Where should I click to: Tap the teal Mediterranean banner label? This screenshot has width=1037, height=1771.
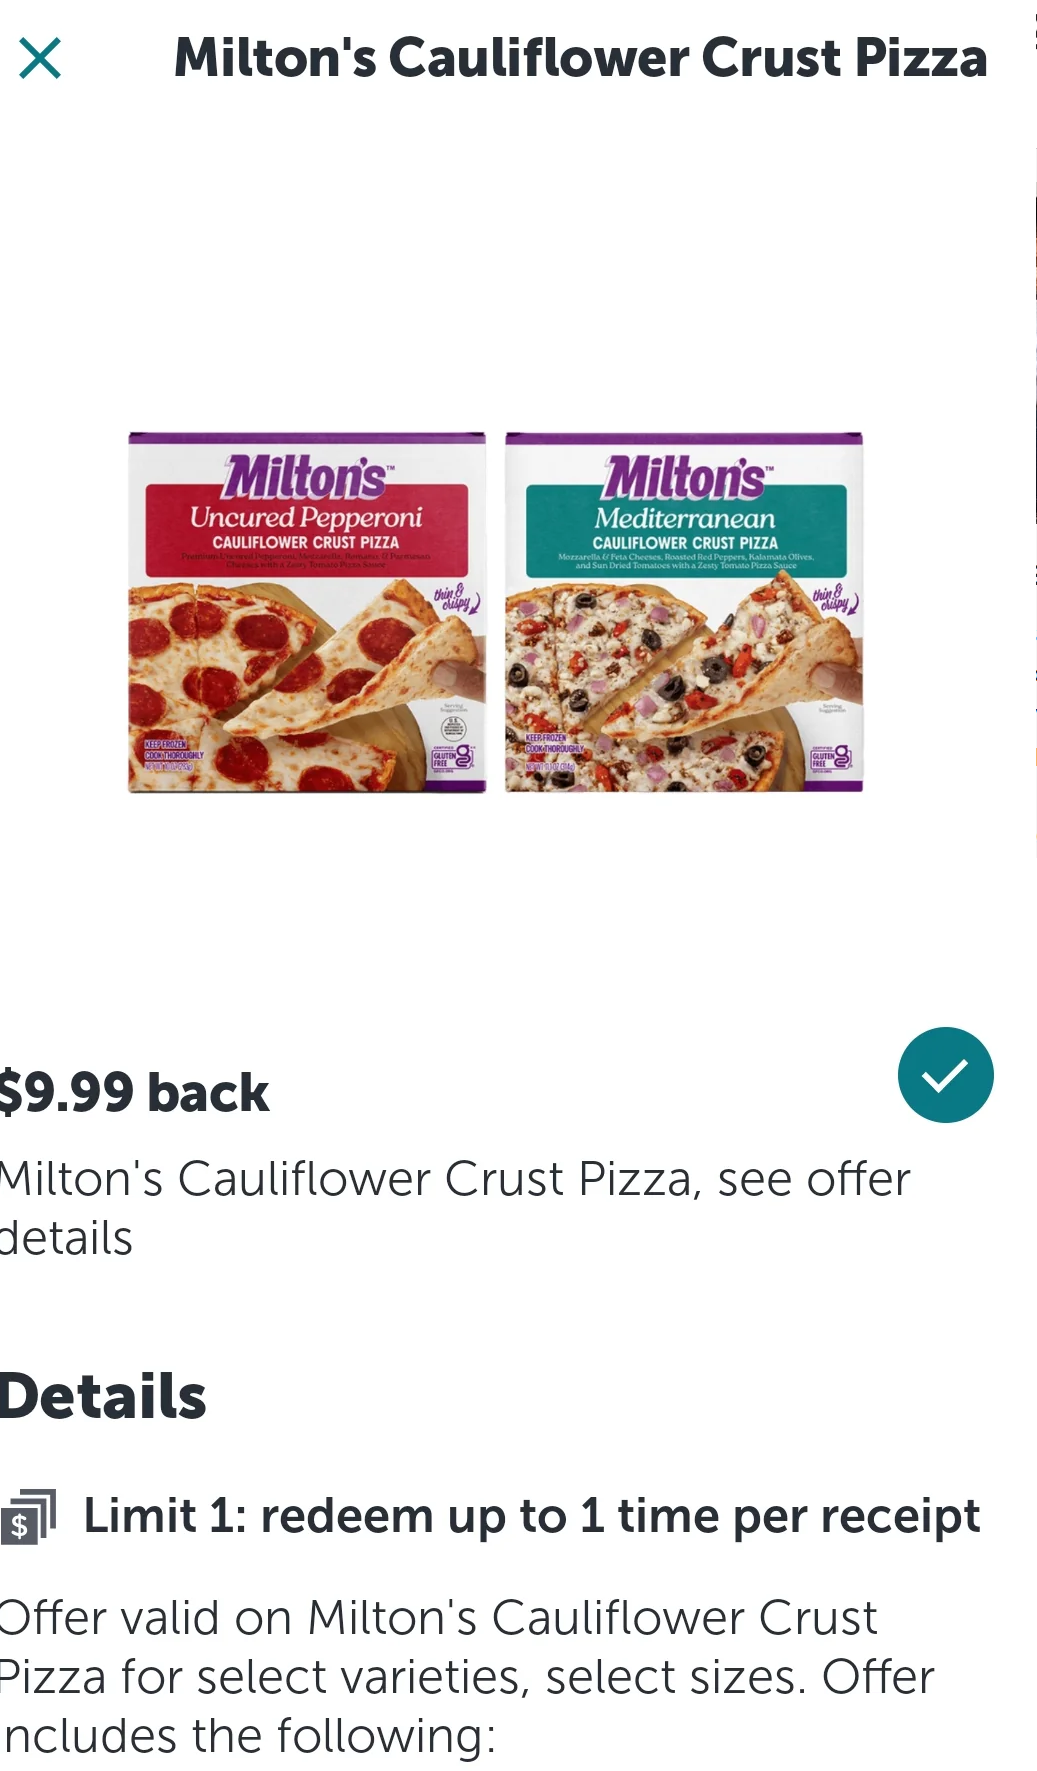[x=685, y=528]
